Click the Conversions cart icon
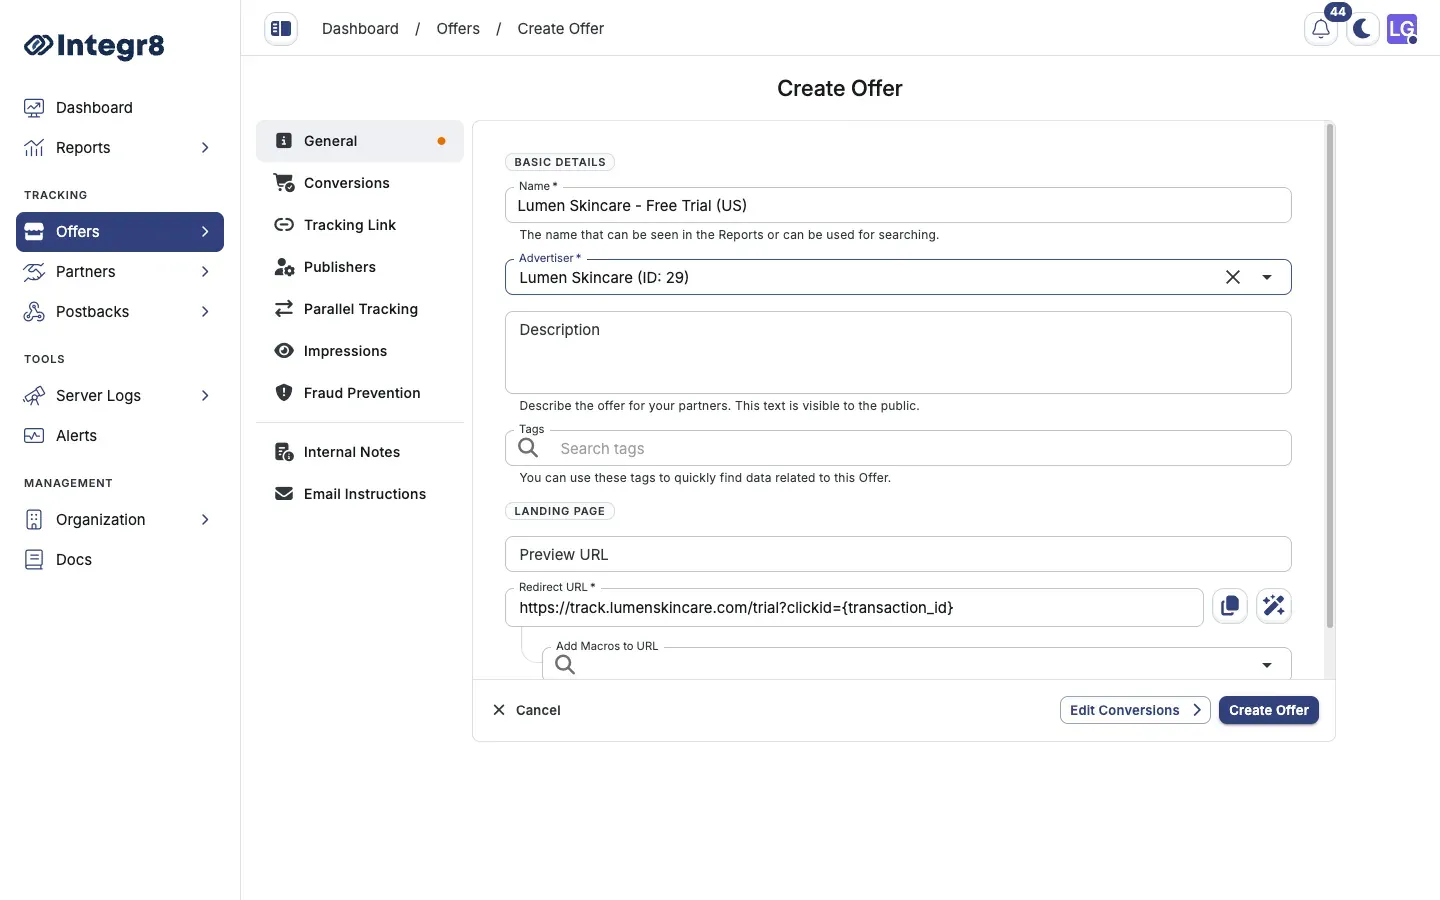Image resolution: width=1440 pixels, height=900 pixels. click(284, 183)
